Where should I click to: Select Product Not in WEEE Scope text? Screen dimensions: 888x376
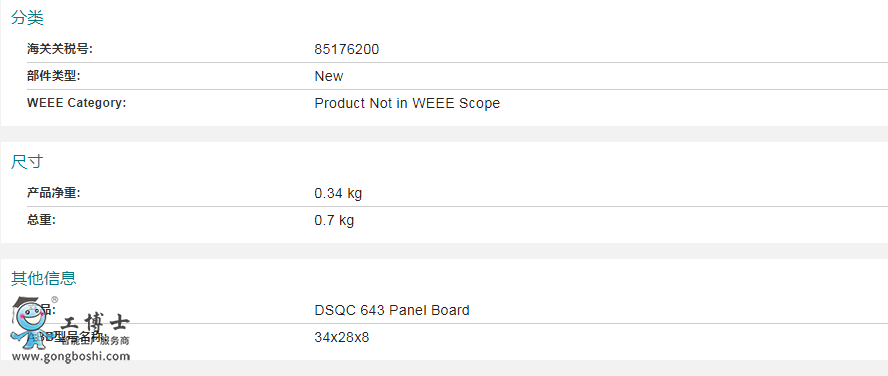coord(407,103)
